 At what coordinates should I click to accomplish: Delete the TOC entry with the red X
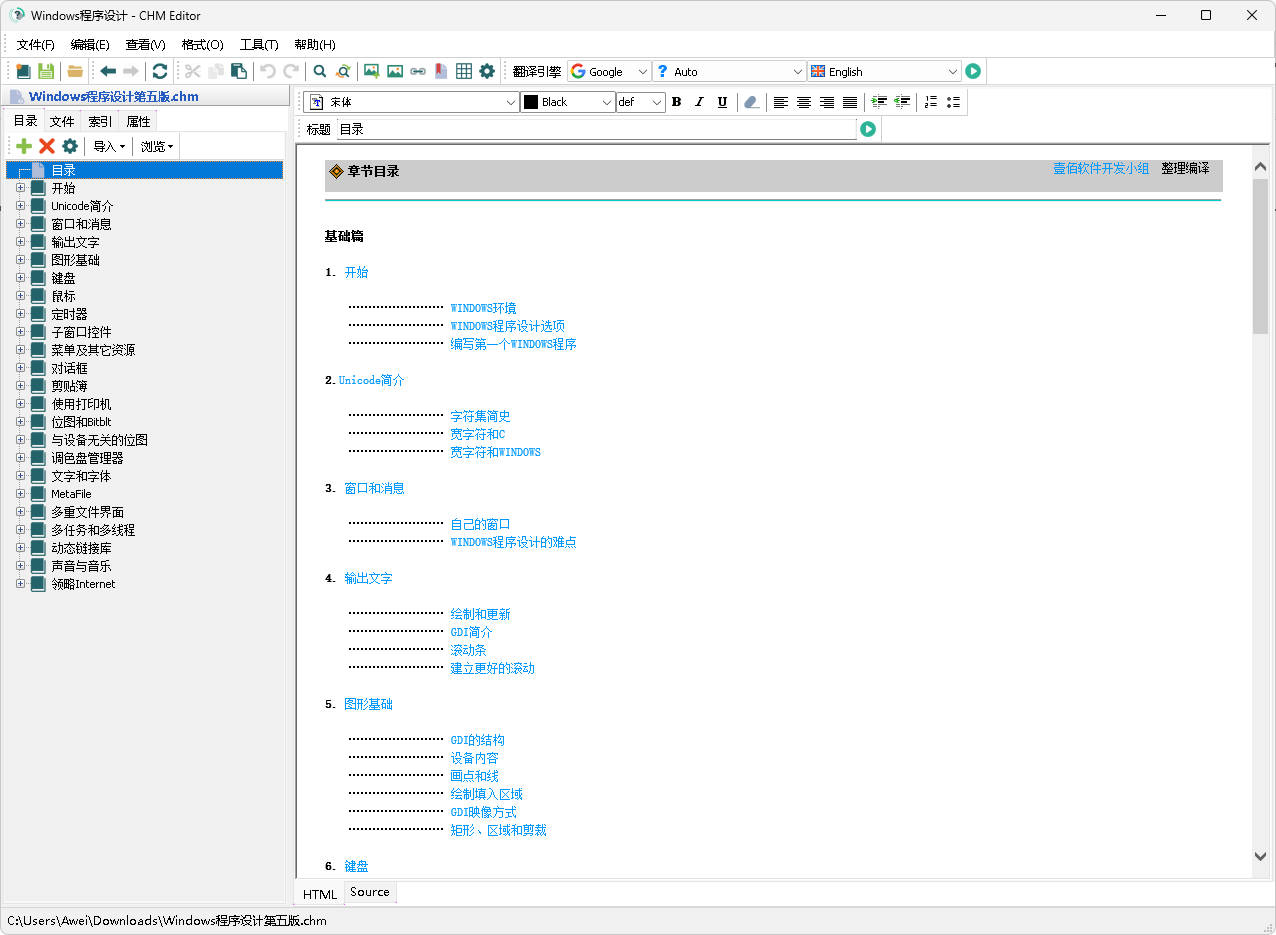[47, 146]
